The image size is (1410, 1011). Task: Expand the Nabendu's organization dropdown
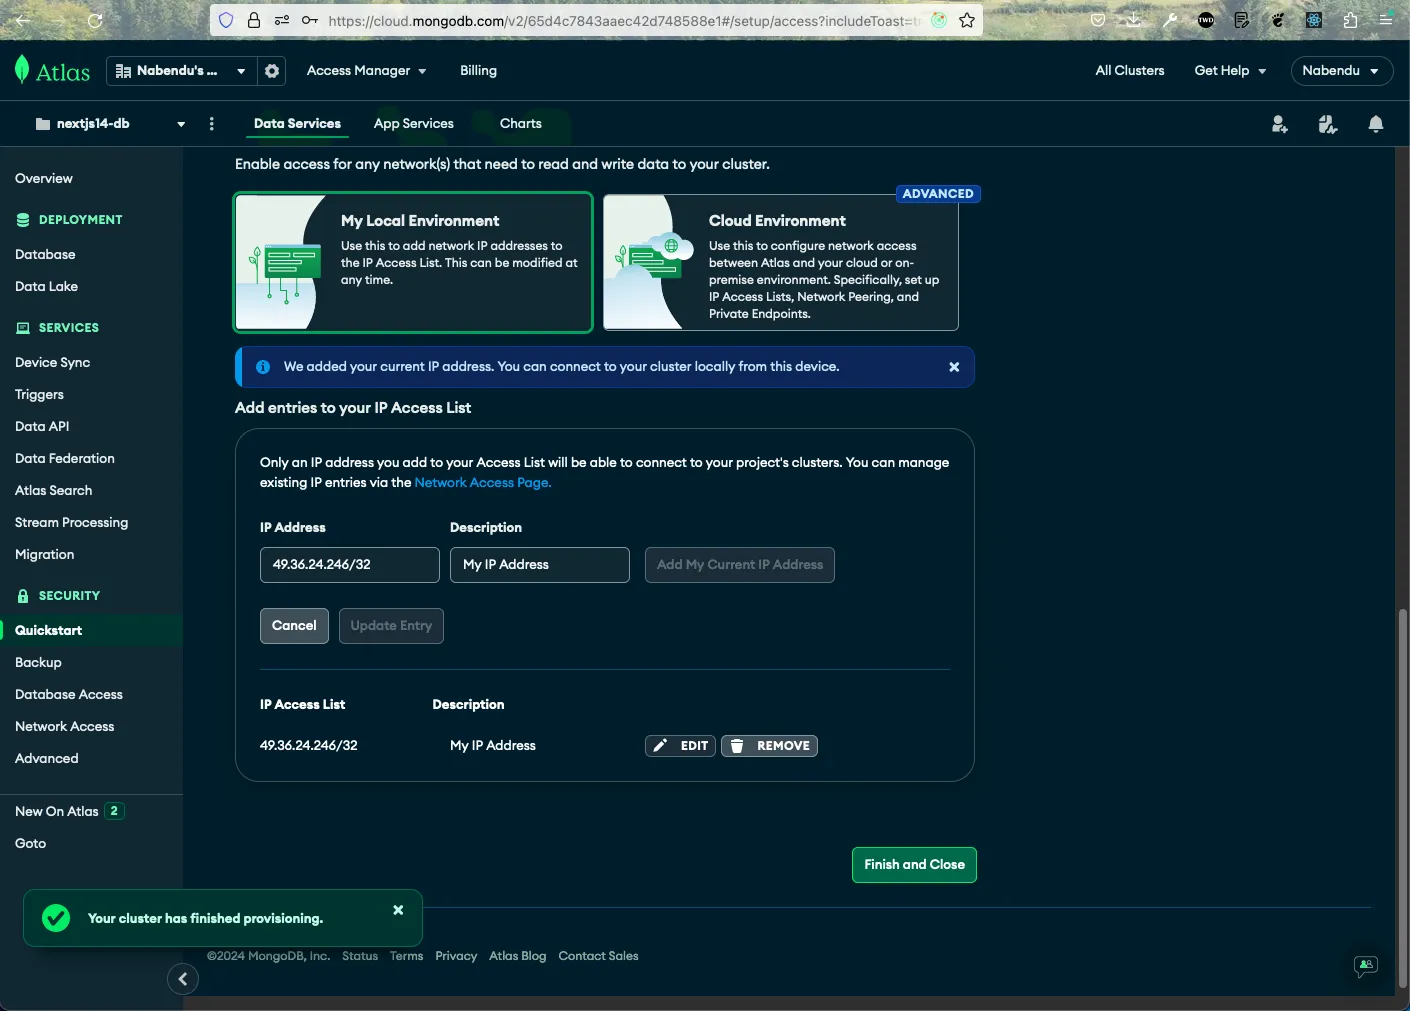click(180, 71)
